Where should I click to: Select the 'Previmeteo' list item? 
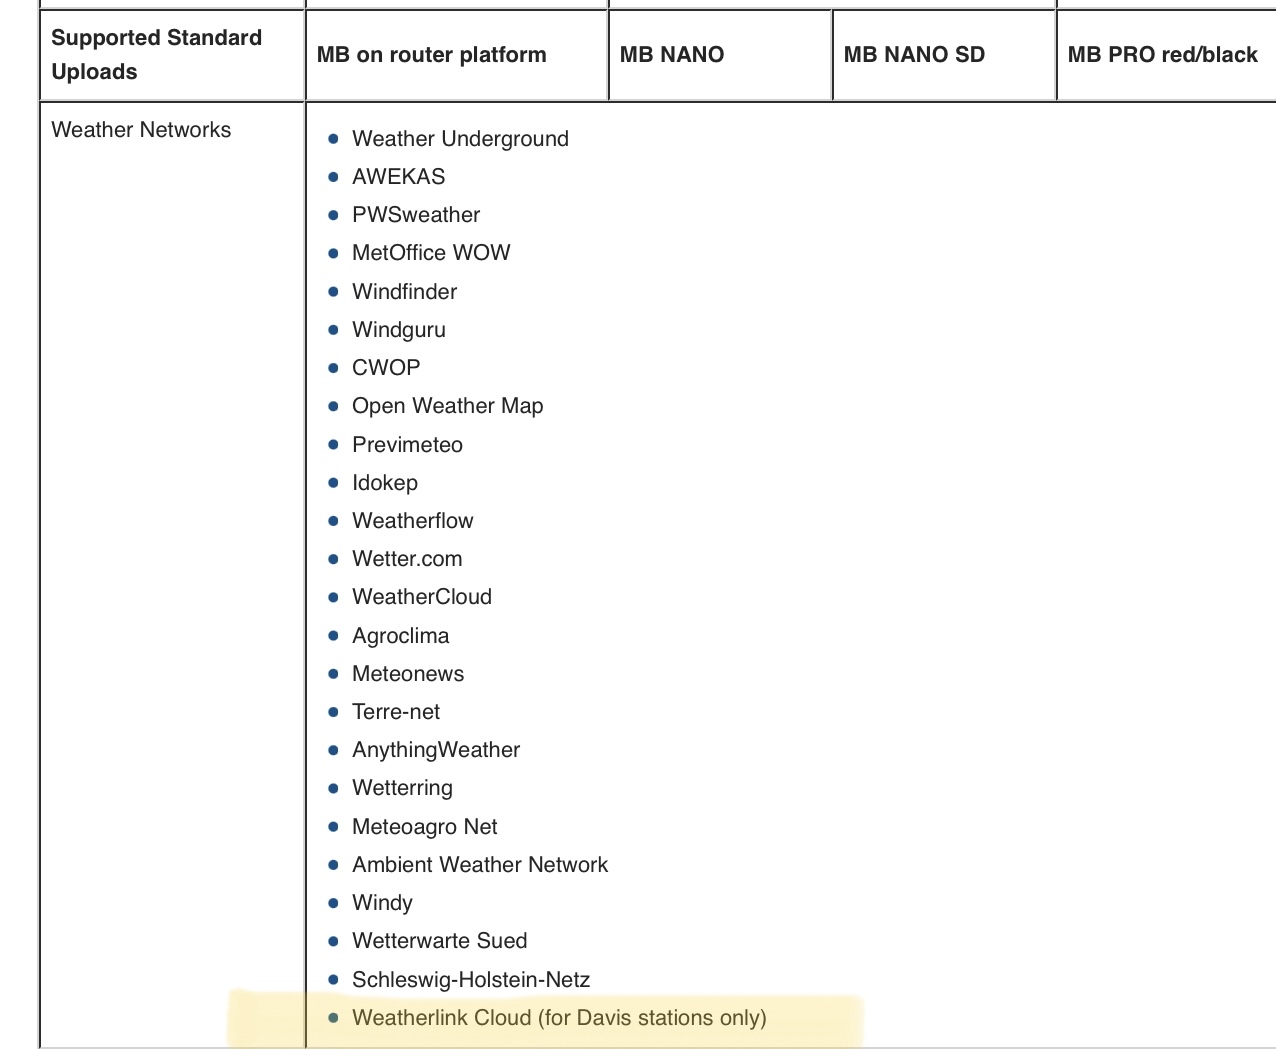pos(407,445)
